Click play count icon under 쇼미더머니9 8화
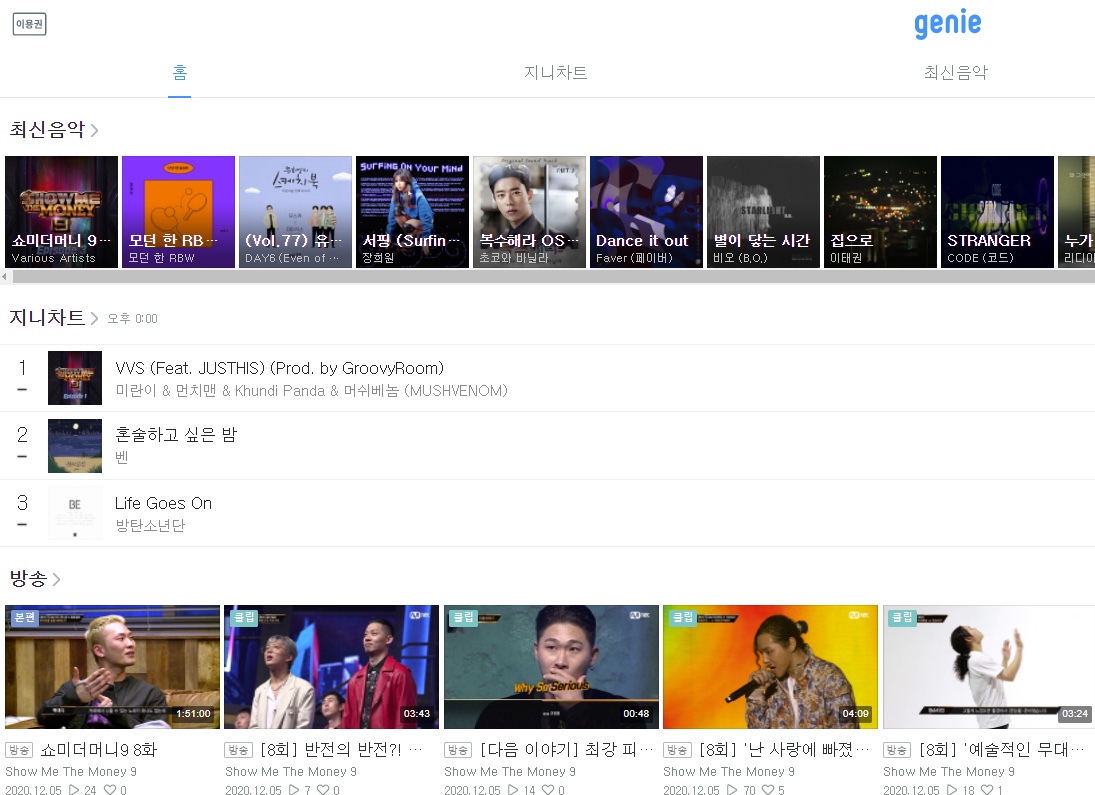Image resolution: width=1095 pixels, height=795 pixels. pyautogui.click(x=73, y=790)
